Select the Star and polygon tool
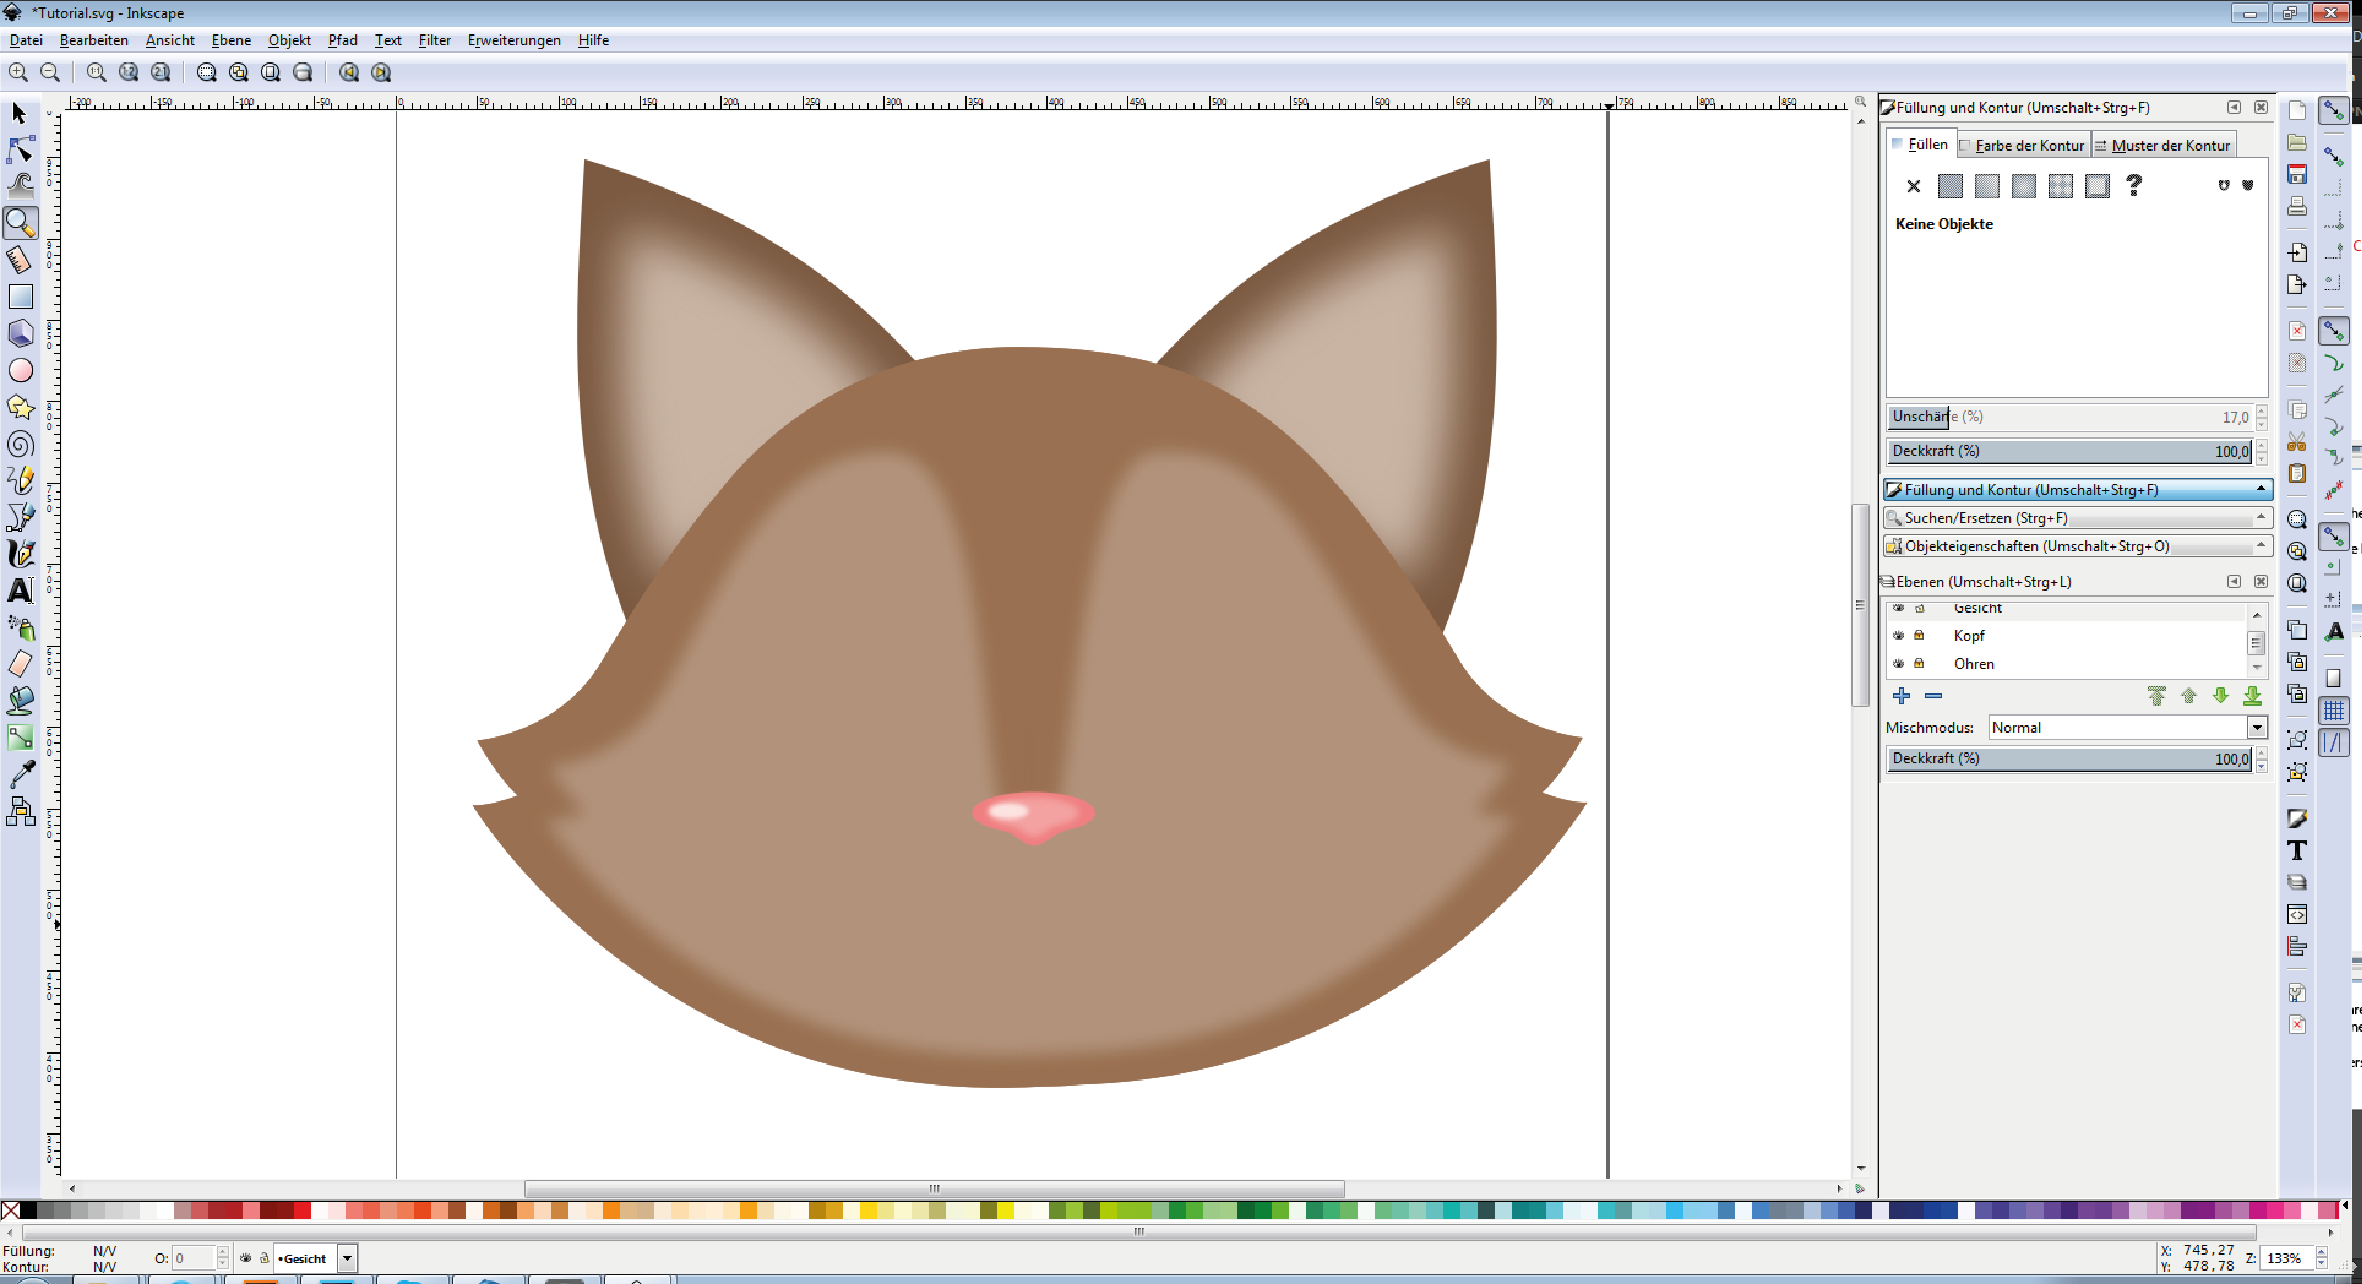The image size is (2362, 1284). (20, 407)
